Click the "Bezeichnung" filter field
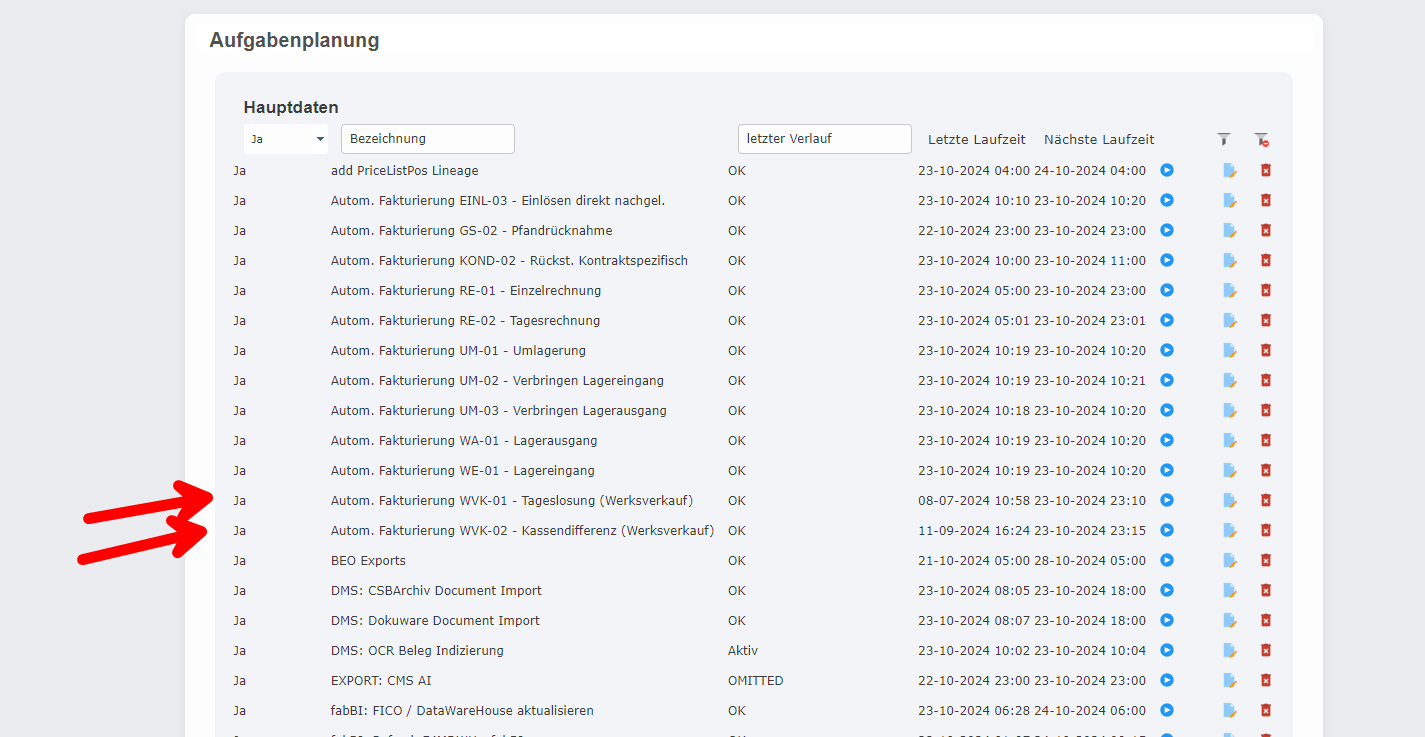The image size is (1425, 737). [x=428, y=138]
